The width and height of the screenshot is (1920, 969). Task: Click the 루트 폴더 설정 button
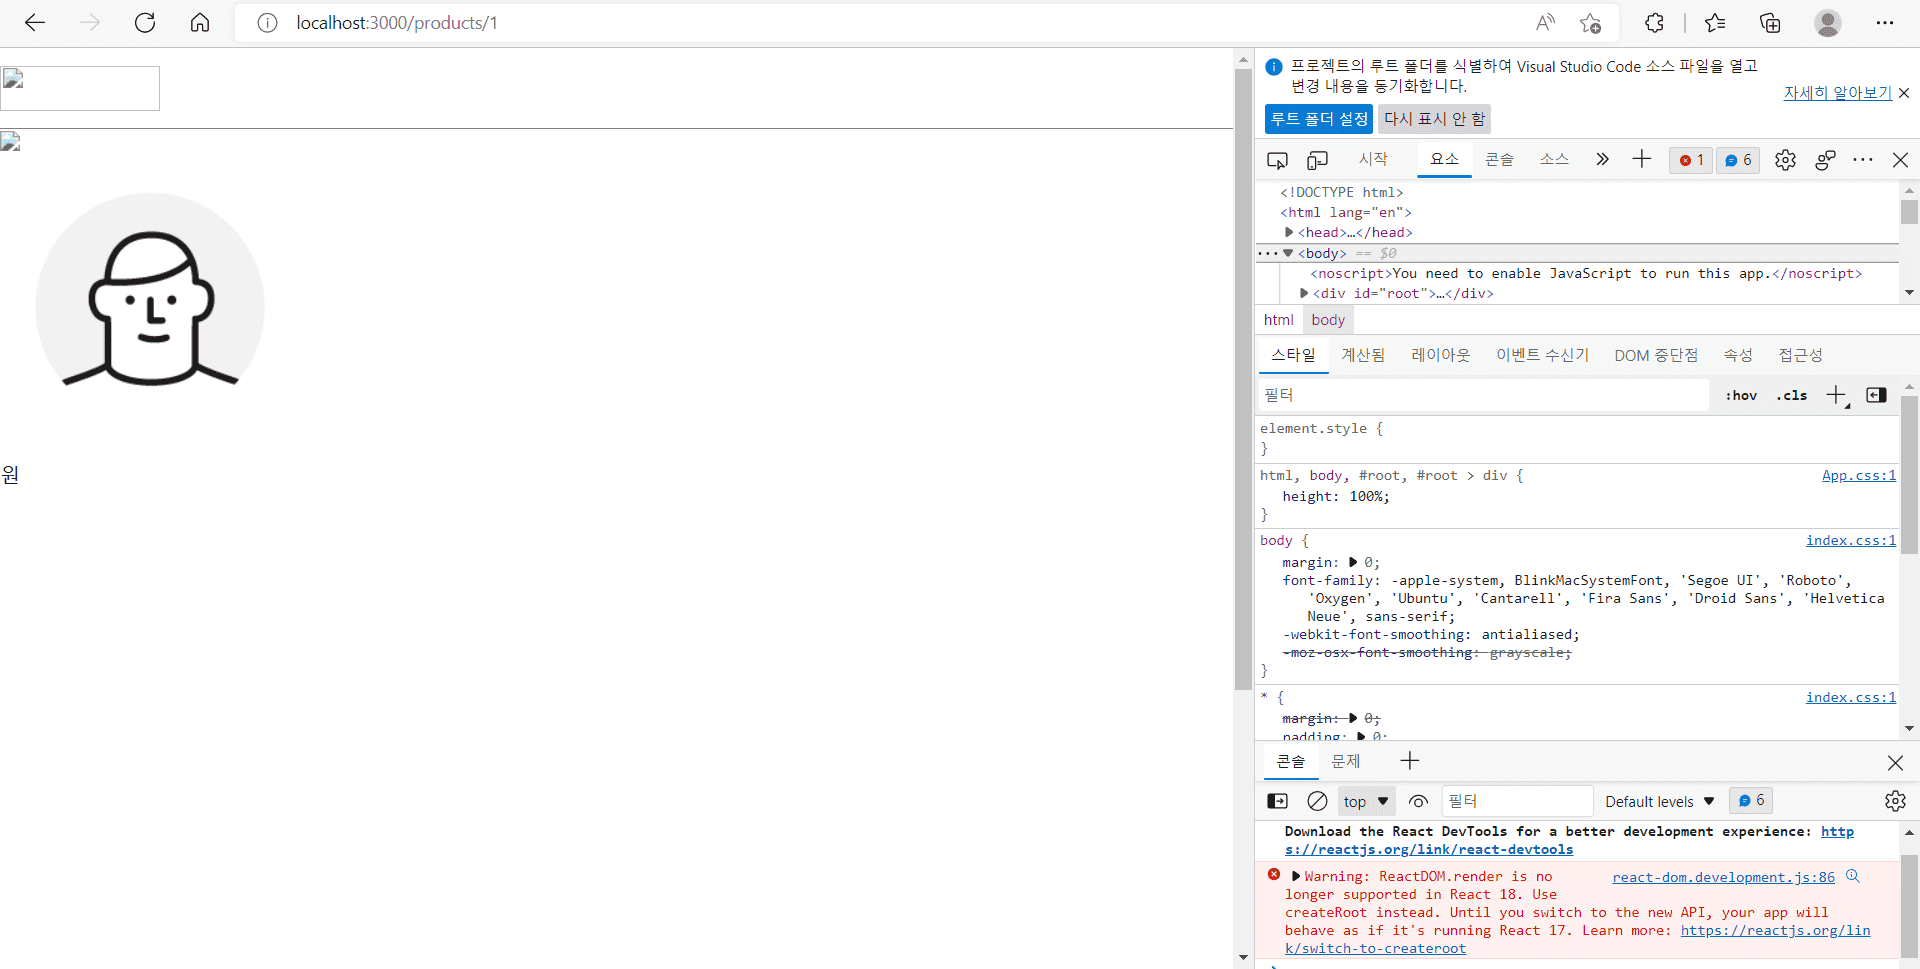tap(1319, 119)
